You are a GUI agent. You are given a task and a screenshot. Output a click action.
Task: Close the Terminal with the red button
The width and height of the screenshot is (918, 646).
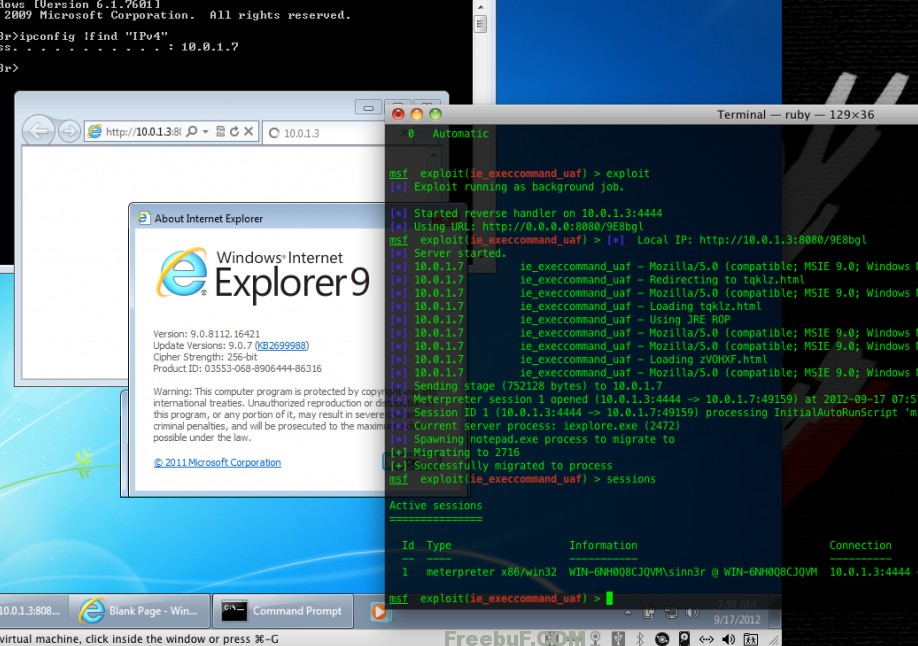398,114
